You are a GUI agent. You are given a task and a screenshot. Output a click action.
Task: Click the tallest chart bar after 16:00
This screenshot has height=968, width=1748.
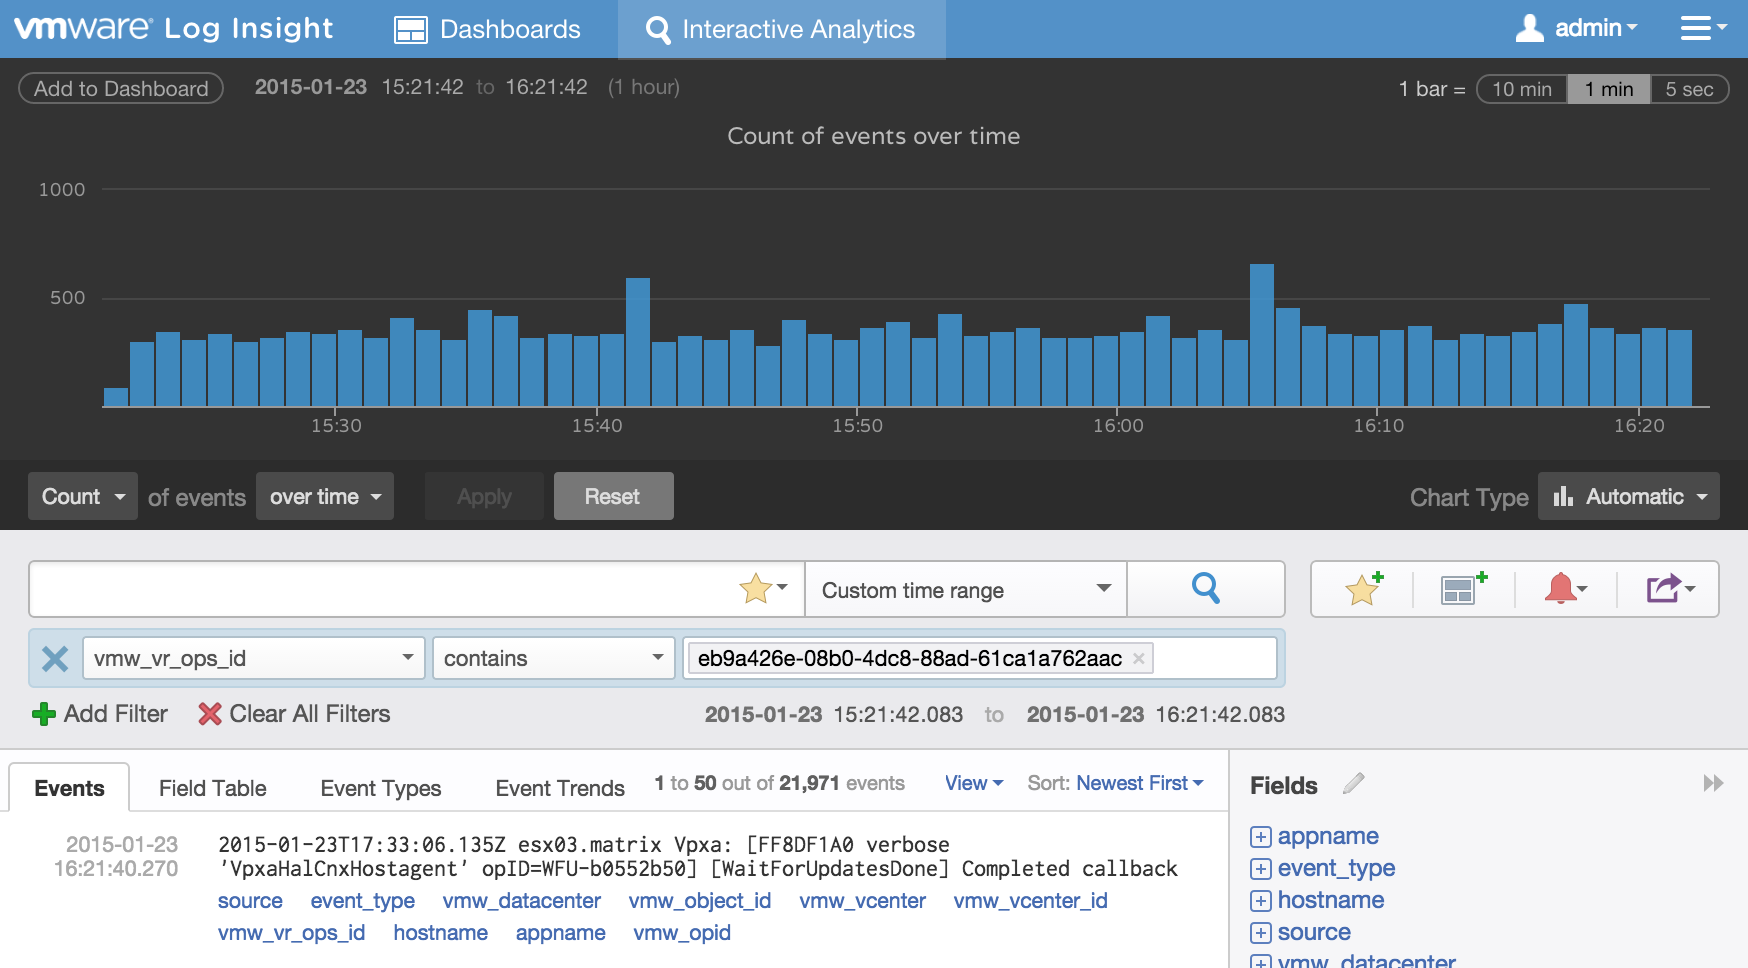coord(1261,335)
